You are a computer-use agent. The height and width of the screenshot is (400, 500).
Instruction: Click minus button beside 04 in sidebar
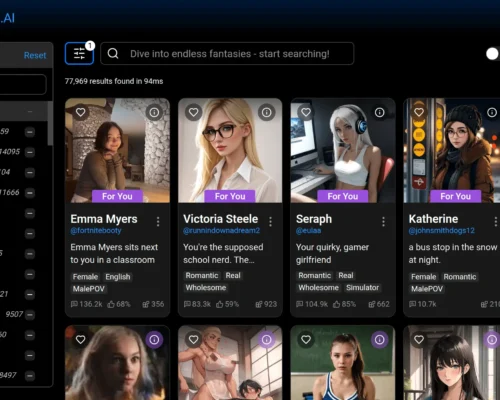30,173
